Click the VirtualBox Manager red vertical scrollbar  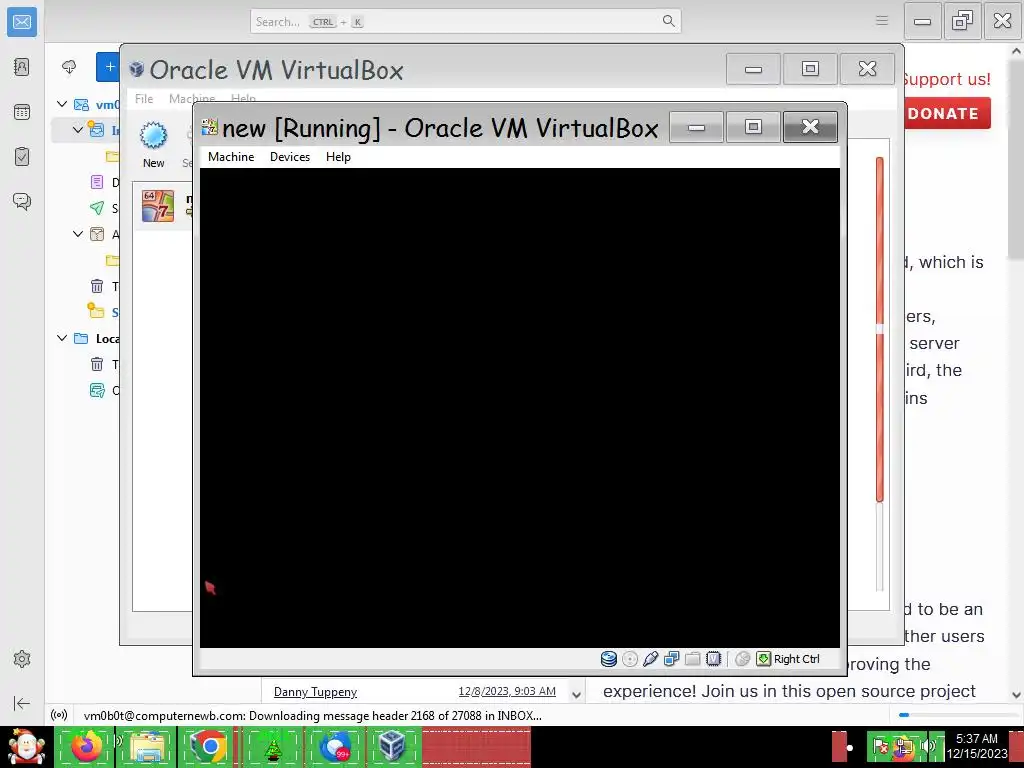pos(880,330)
